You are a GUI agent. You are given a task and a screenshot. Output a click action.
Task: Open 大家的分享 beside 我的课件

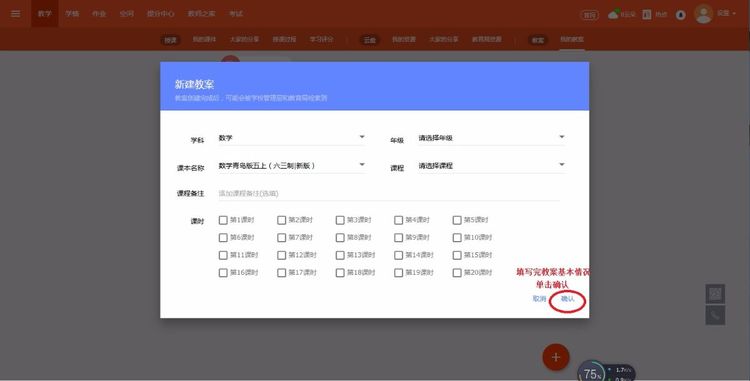(244, 39)
